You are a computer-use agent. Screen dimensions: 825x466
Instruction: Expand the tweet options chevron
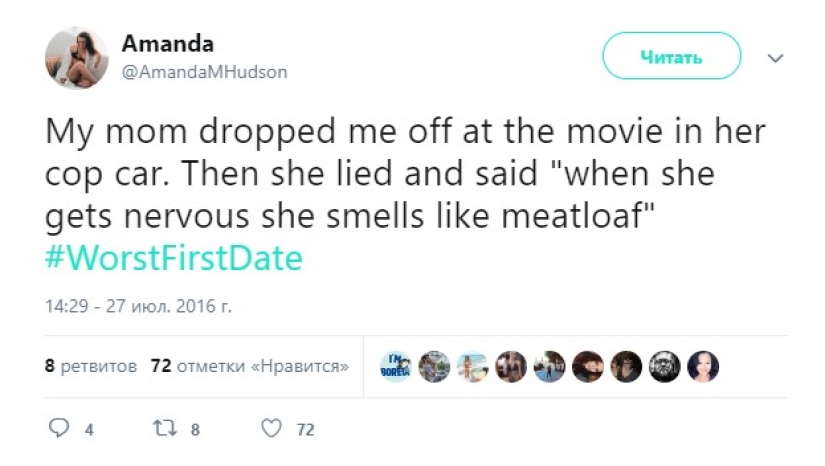click(x=775, y=58)
